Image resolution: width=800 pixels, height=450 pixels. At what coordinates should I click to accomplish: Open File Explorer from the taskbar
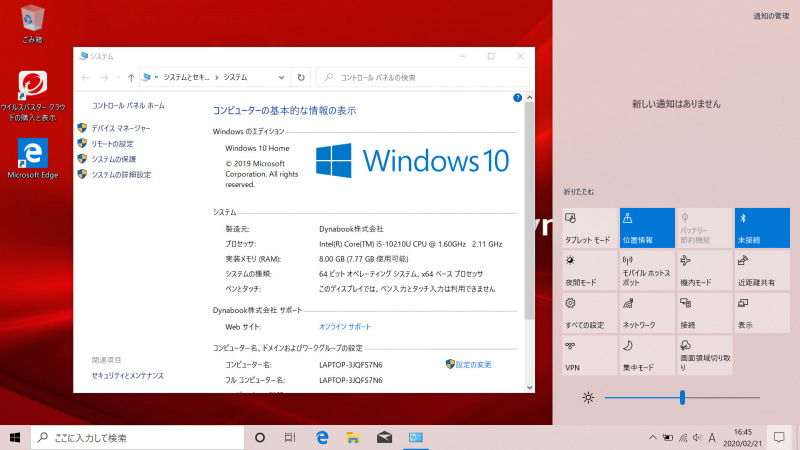353,437
